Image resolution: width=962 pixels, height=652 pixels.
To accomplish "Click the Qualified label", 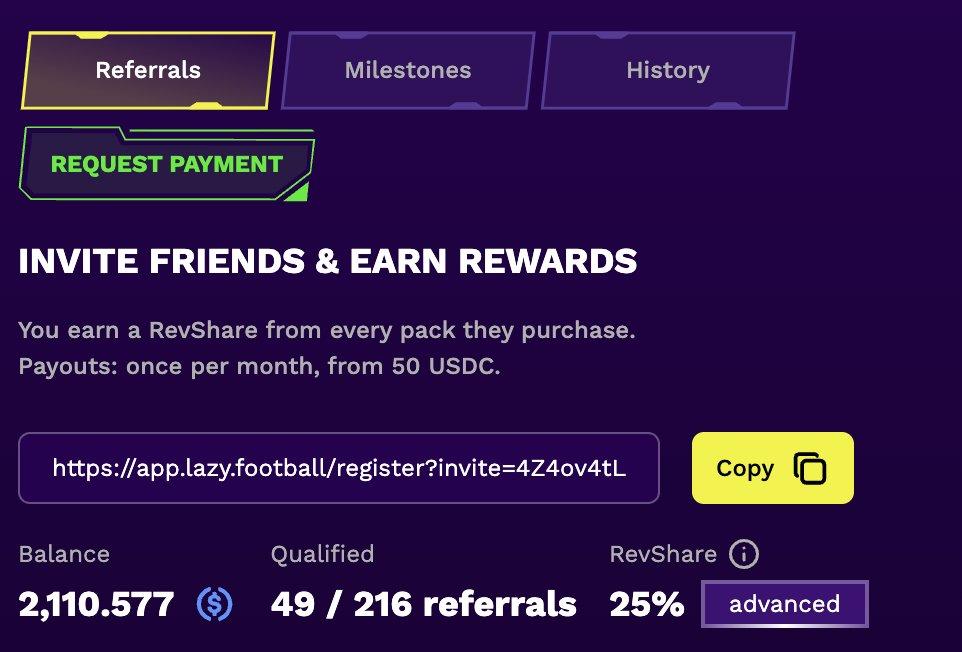I will 322,554.
